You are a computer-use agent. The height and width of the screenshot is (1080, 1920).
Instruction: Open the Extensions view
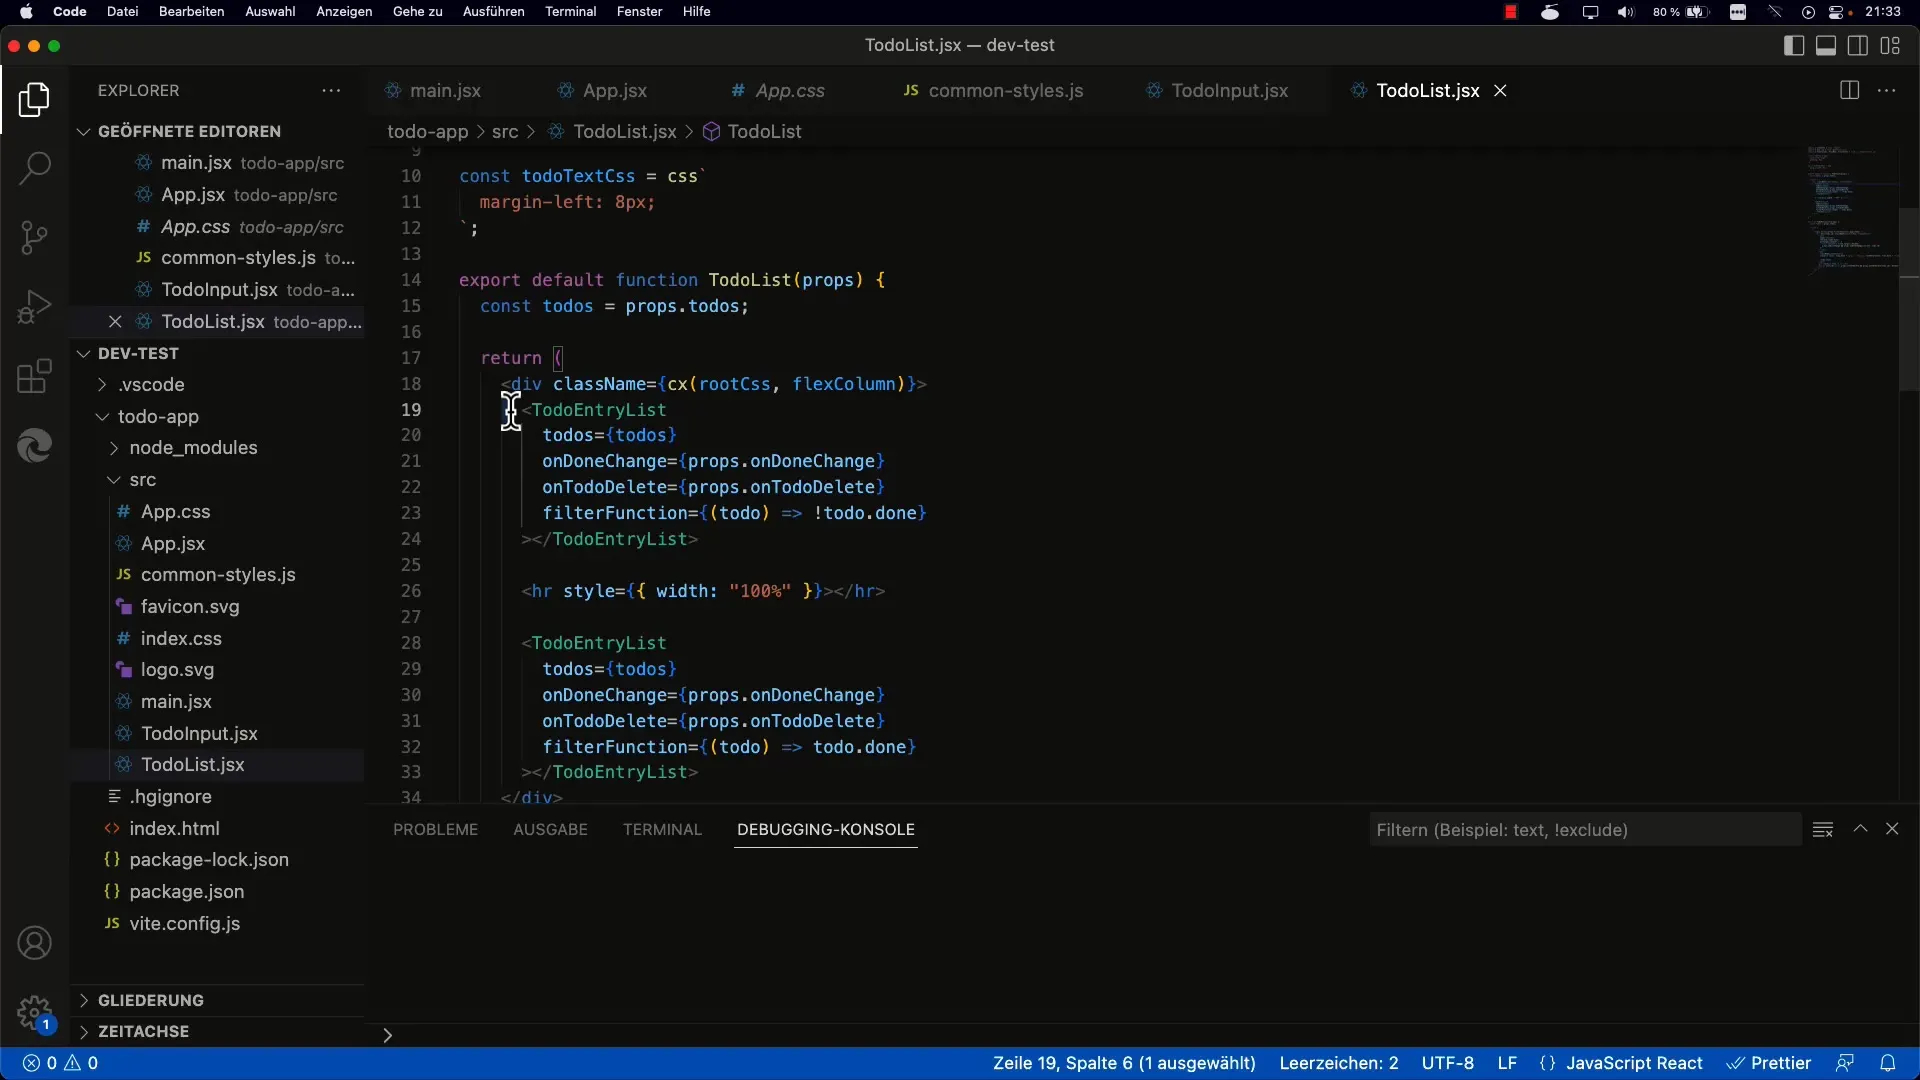(34, 376)
